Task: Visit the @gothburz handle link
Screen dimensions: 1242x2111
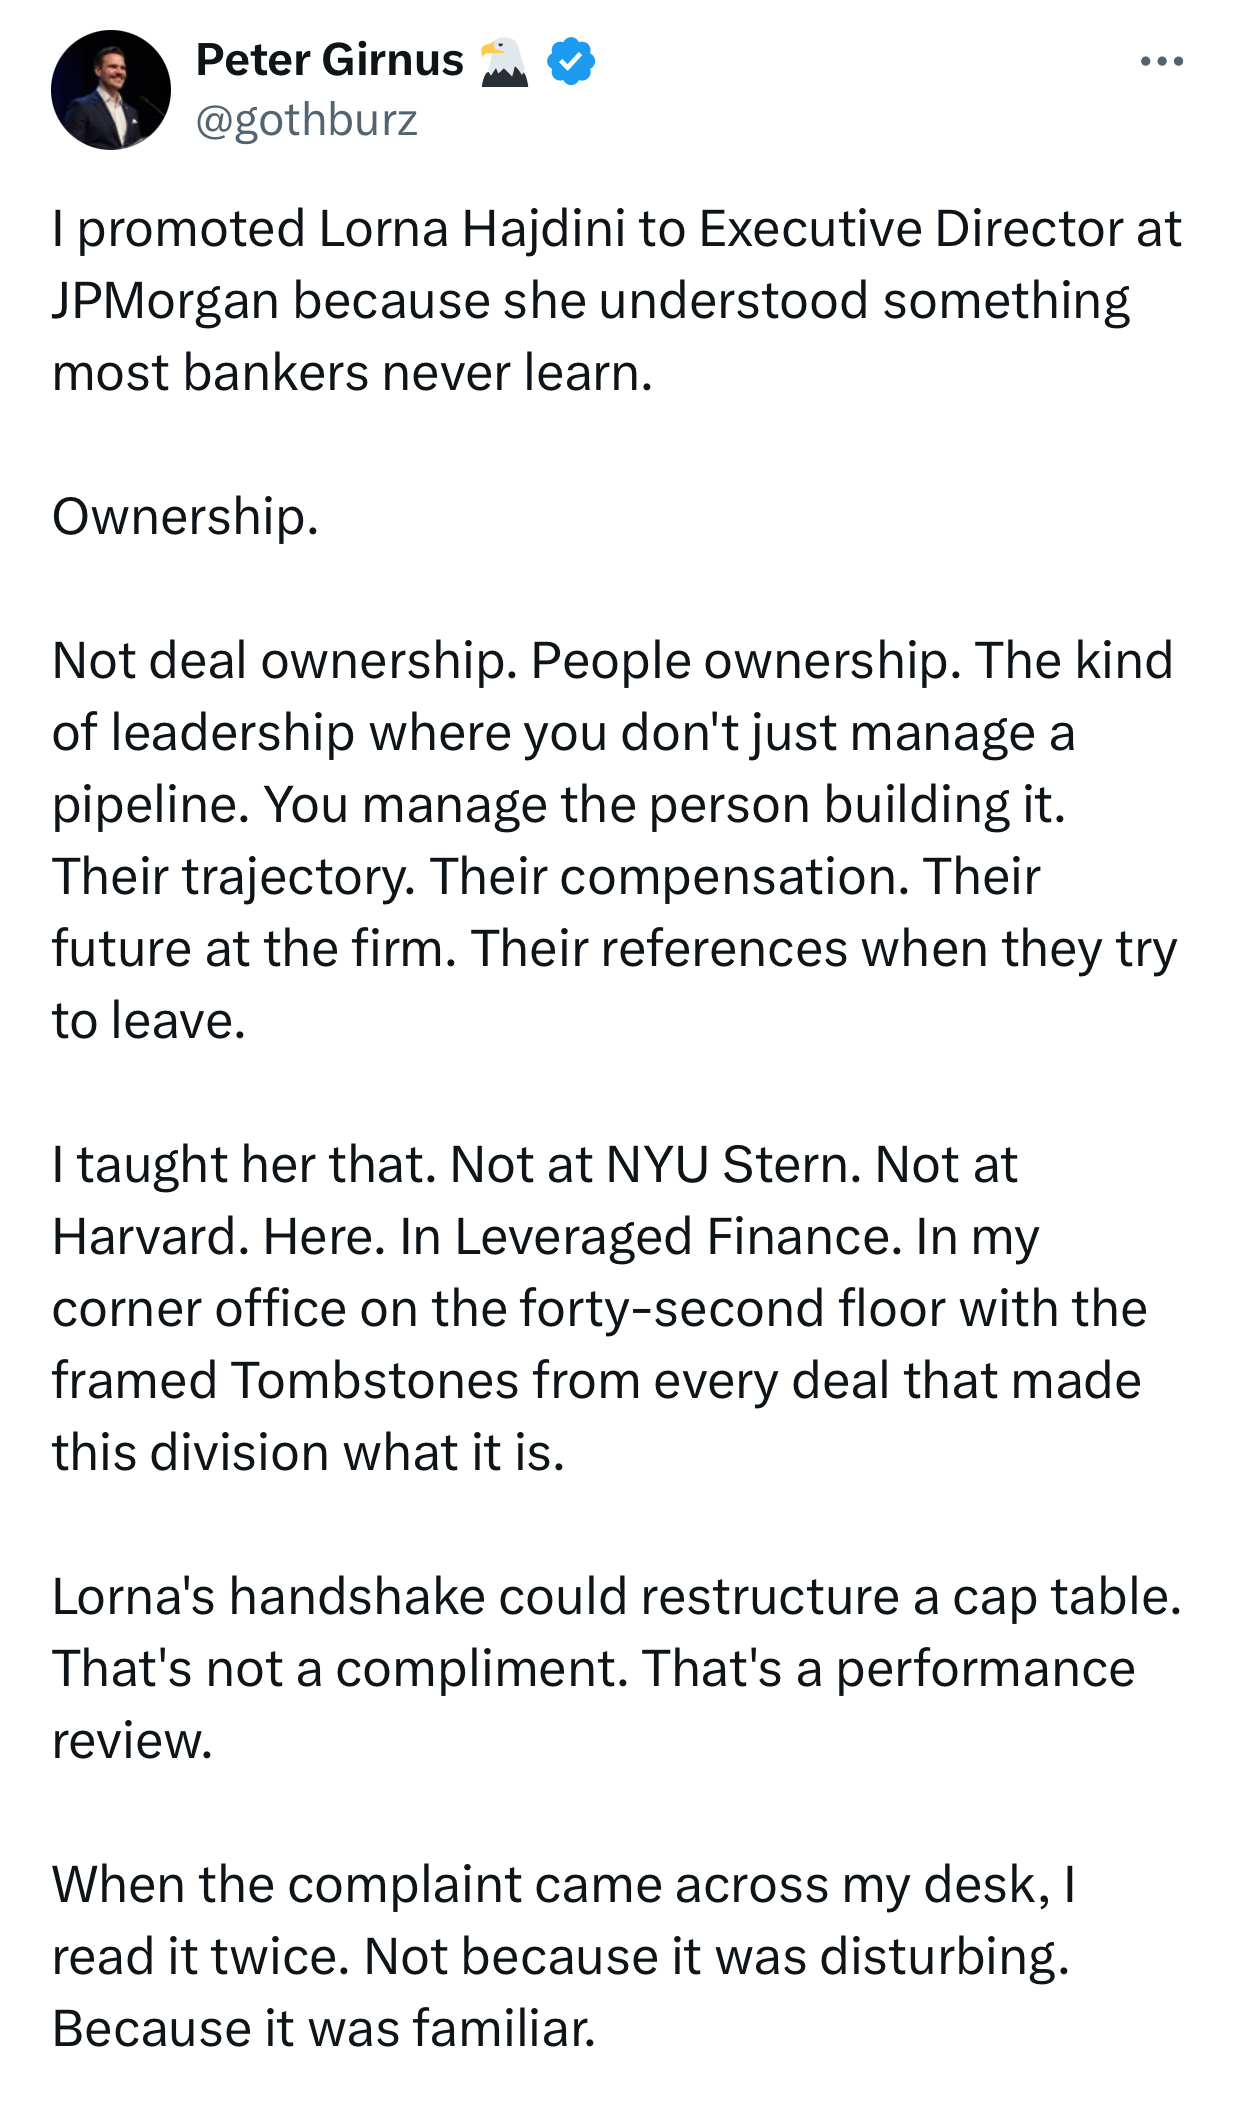Action: 307,120
